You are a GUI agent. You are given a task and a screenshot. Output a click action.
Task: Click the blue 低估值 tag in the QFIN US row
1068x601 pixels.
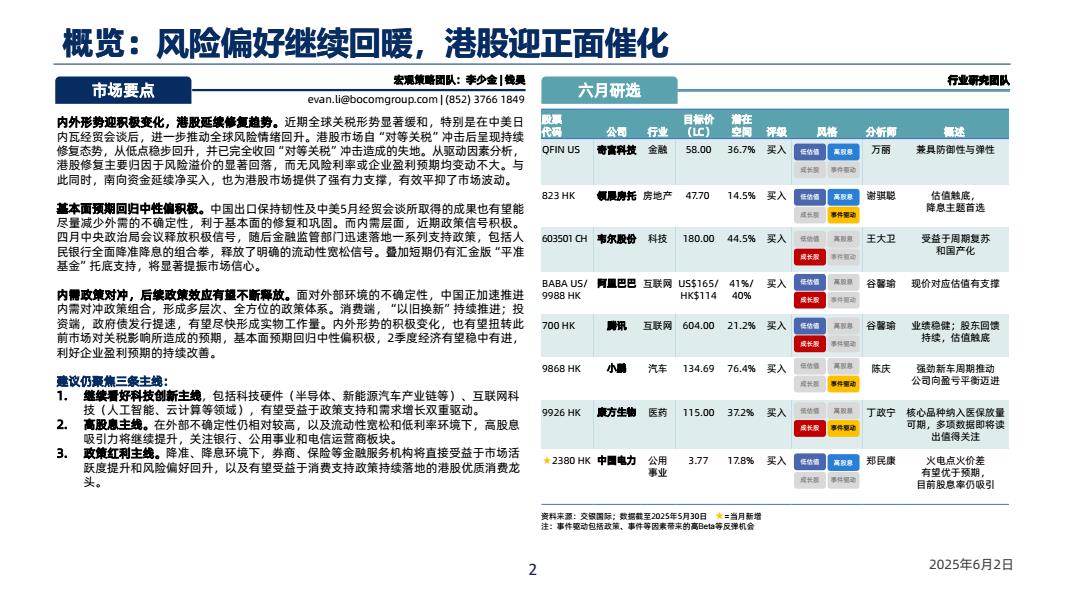[x=810, y=152]
